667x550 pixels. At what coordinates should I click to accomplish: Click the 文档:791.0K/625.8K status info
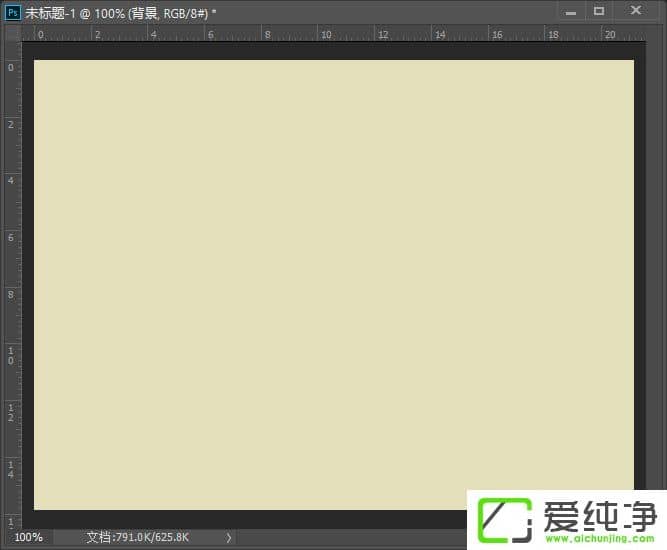click(x=137, y=538)
